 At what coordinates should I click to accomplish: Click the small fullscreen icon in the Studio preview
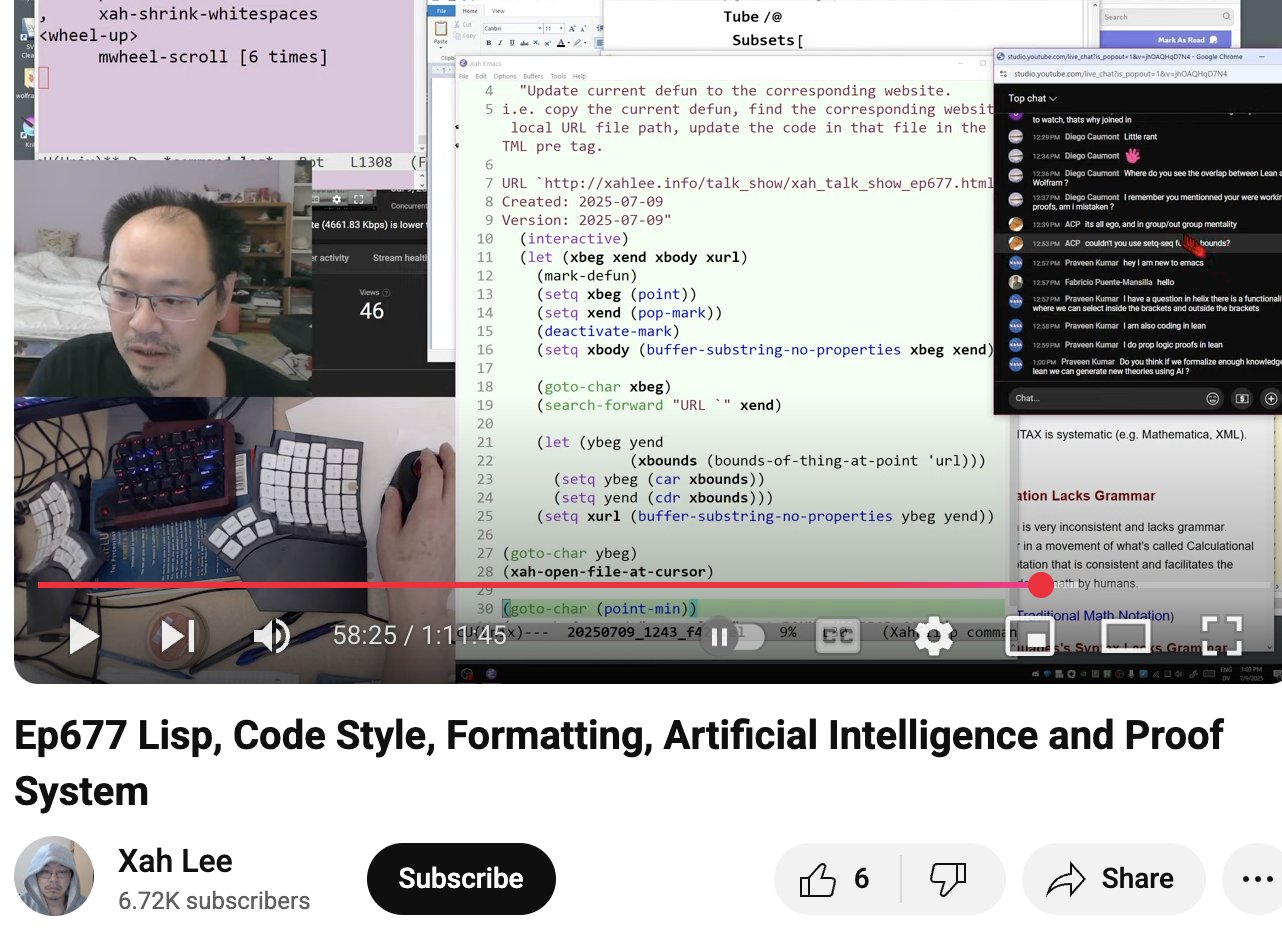click(358, 199)
